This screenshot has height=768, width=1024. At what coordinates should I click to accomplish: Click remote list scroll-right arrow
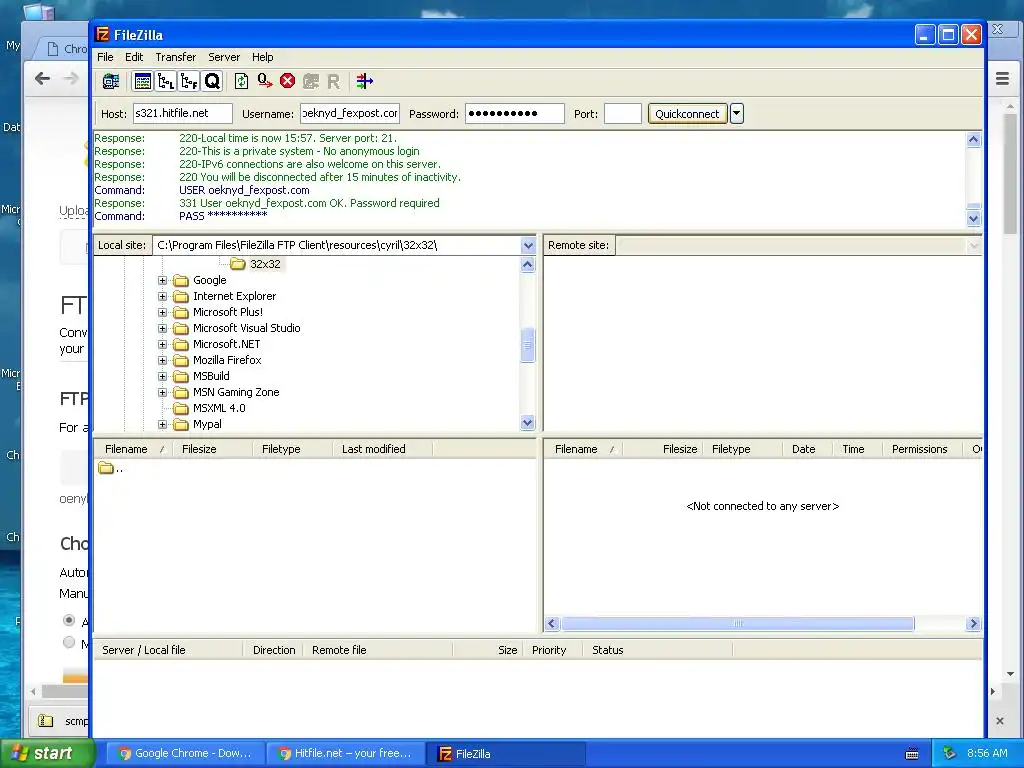[x=974, y=624]
